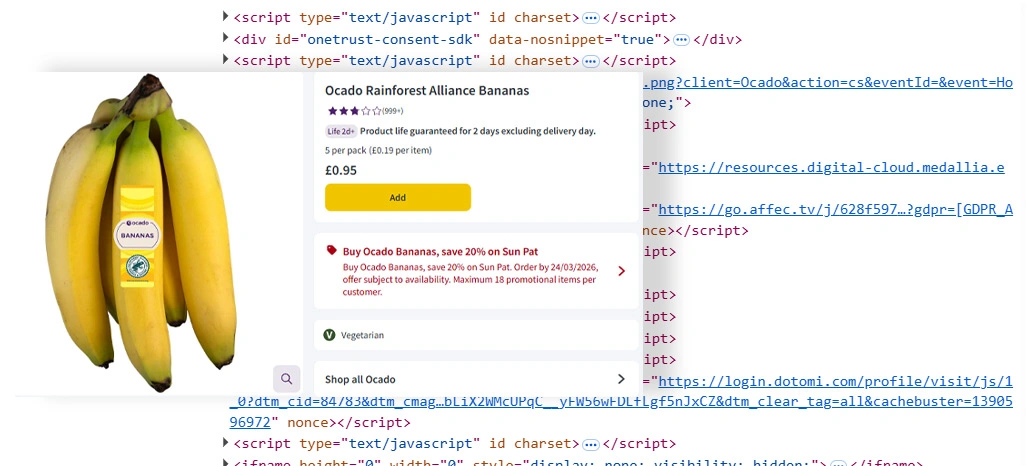Click 'Product life guaranteed for 2 days' text

pos(478,131)
